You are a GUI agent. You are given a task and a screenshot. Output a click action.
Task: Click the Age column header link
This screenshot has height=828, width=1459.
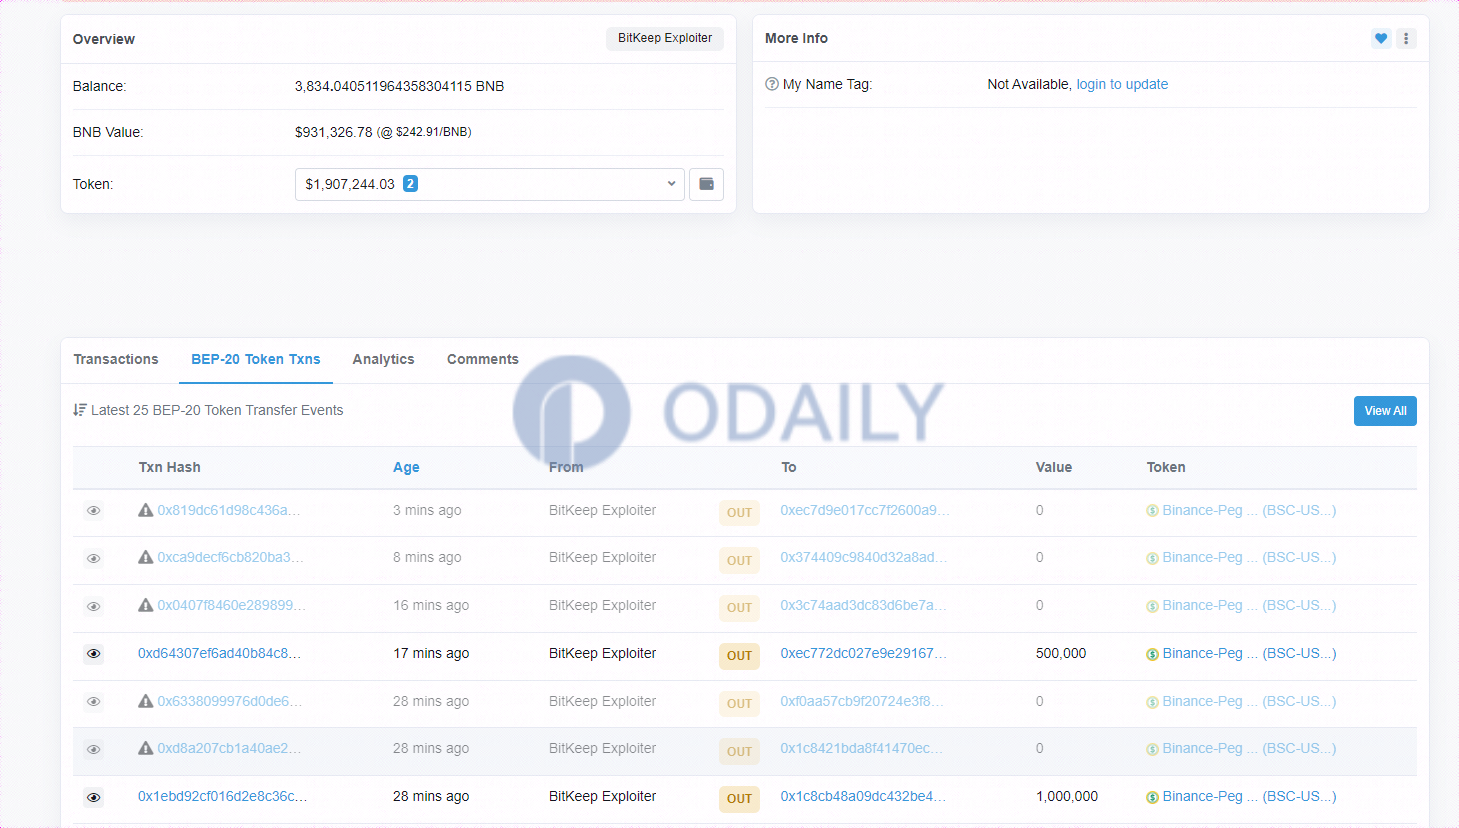406,467
